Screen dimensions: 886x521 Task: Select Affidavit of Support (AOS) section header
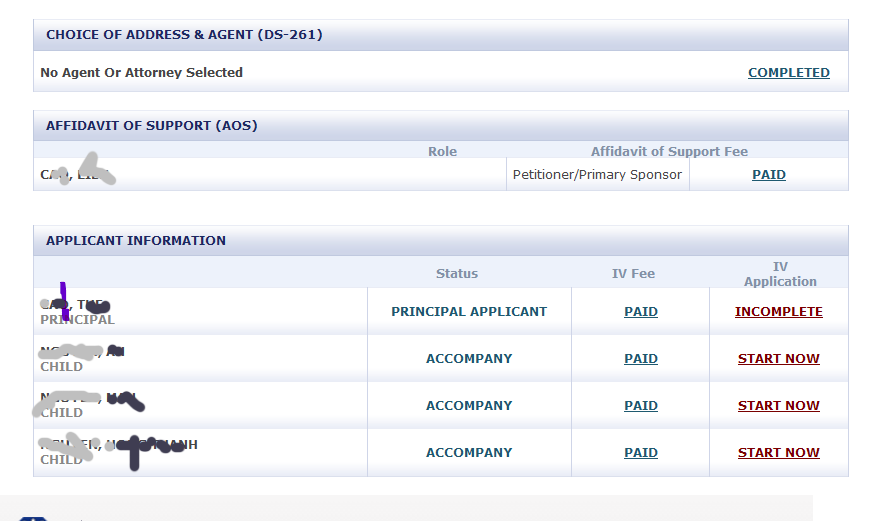[x=151, y=125]
